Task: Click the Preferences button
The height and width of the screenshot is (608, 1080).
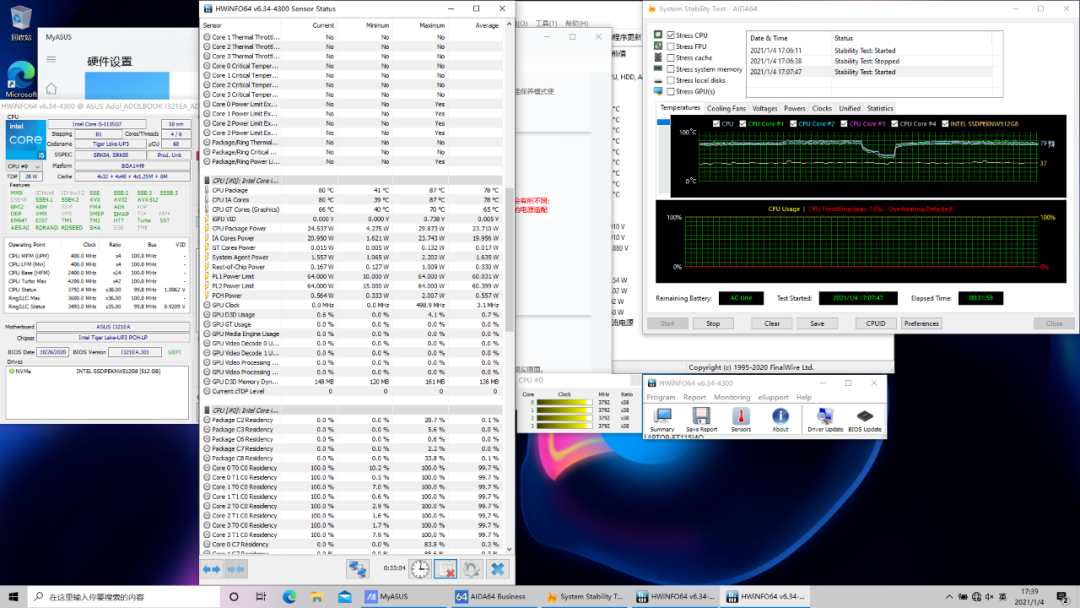Action: (921, 323)
